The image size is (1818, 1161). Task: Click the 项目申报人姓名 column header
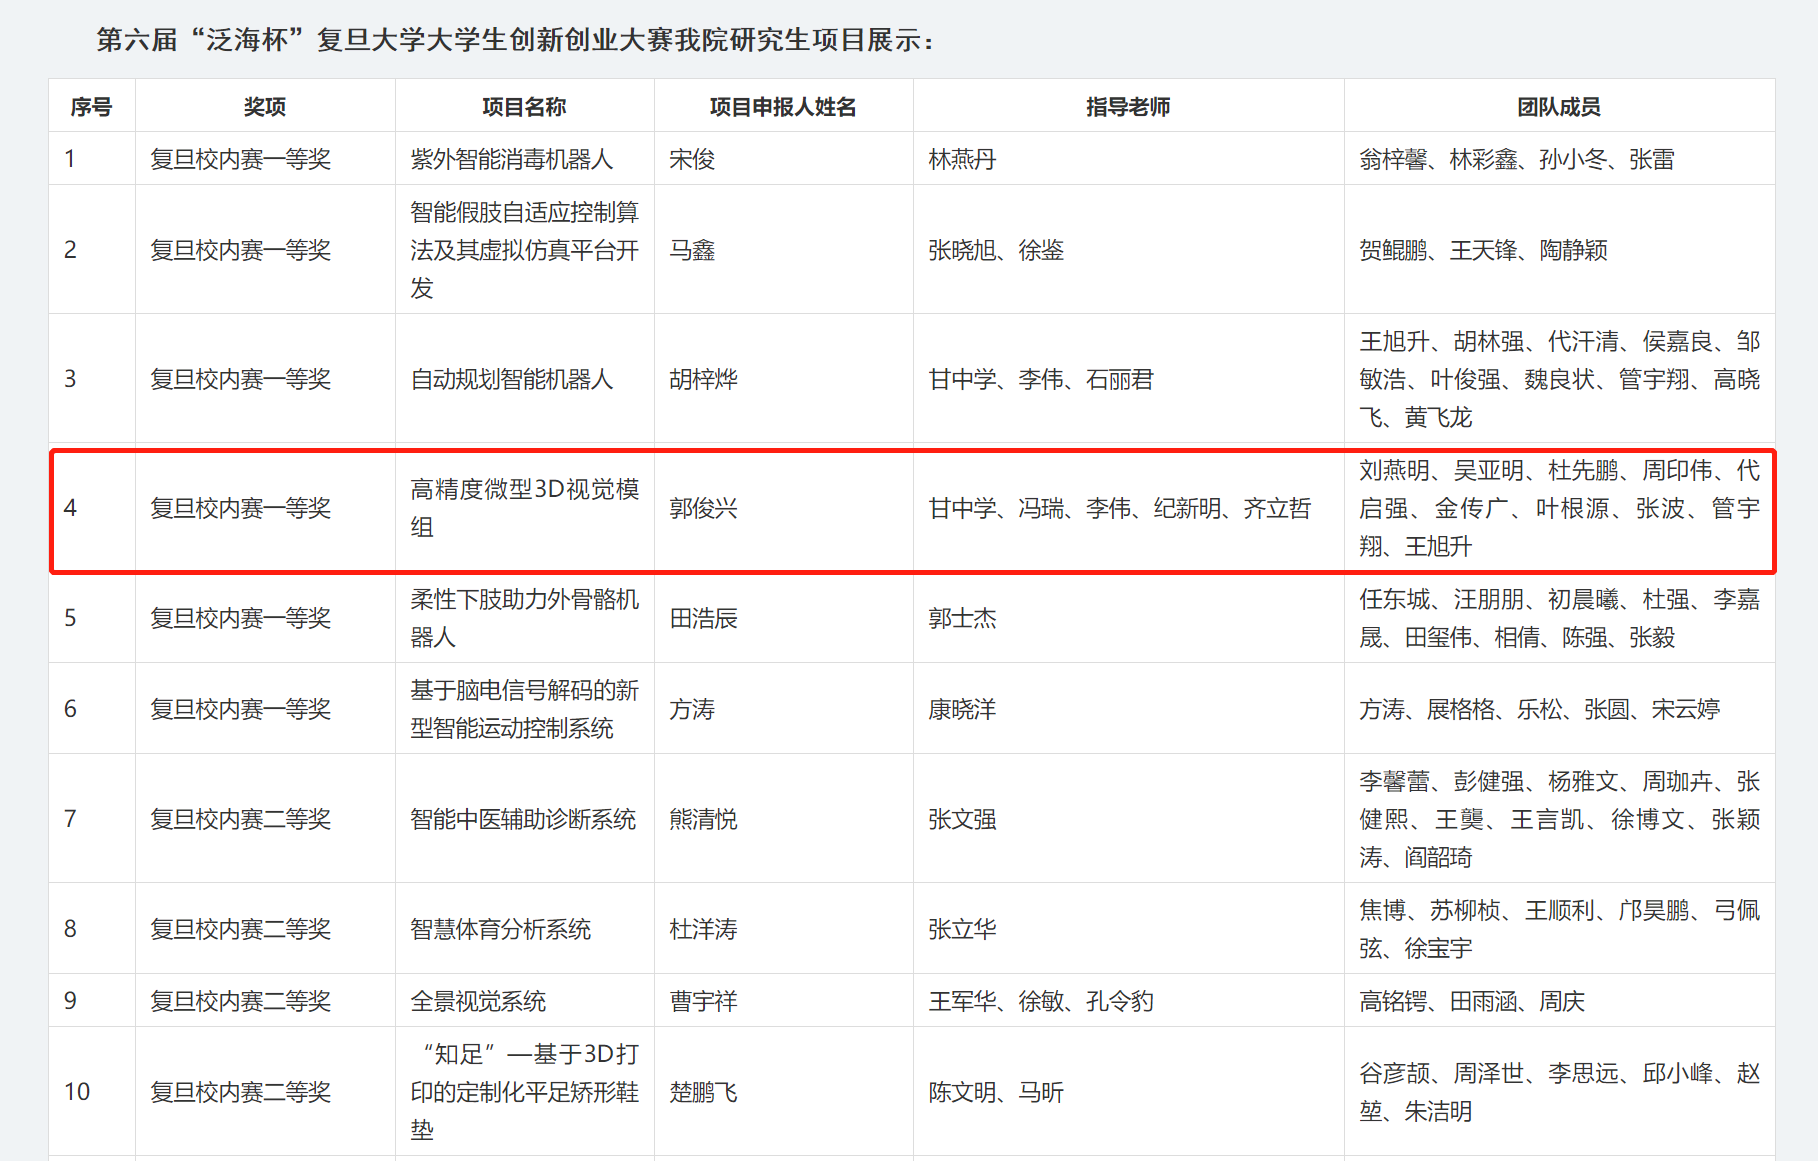783,107
